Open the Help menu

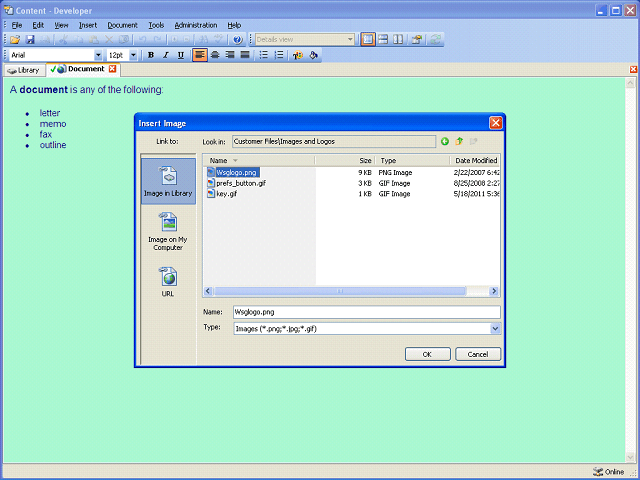234,25
